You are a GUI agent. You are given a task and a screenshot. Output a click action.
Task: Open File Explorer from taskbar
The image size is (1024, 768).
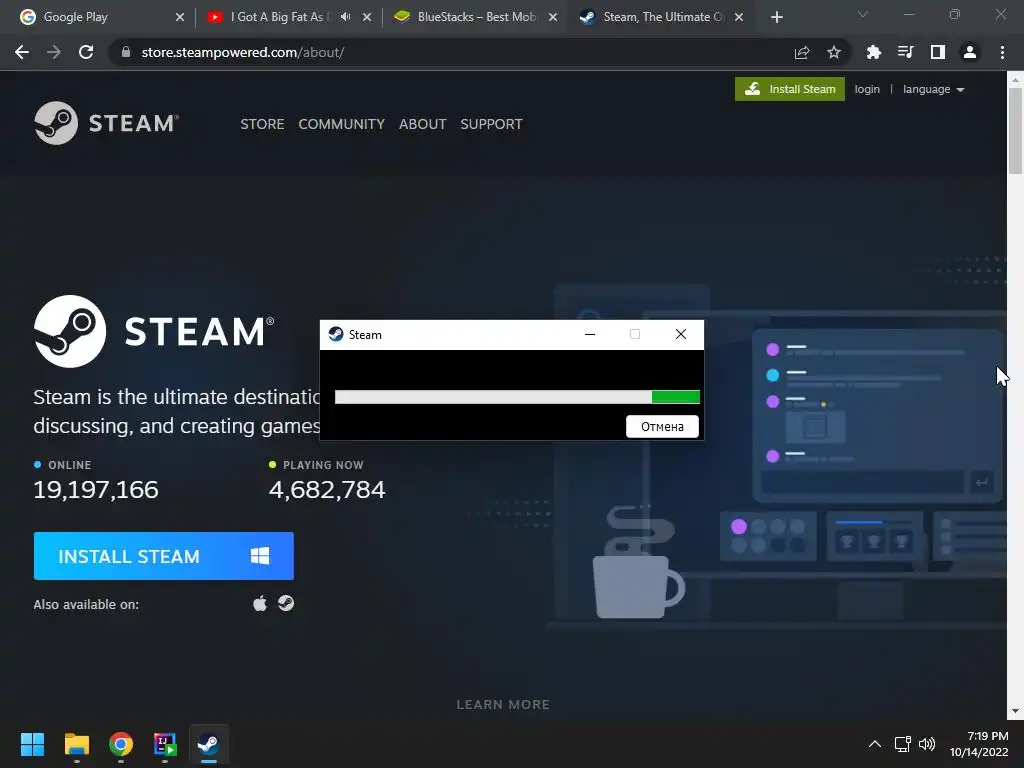click(x=76, y=744)
